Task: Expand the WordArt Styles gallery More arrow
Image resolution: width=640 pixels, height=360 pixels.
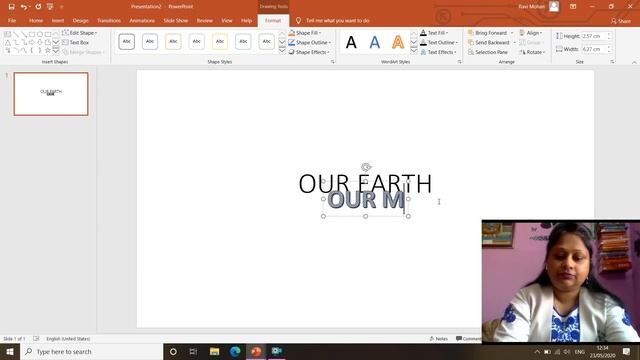Action: (x=414, y=51)
